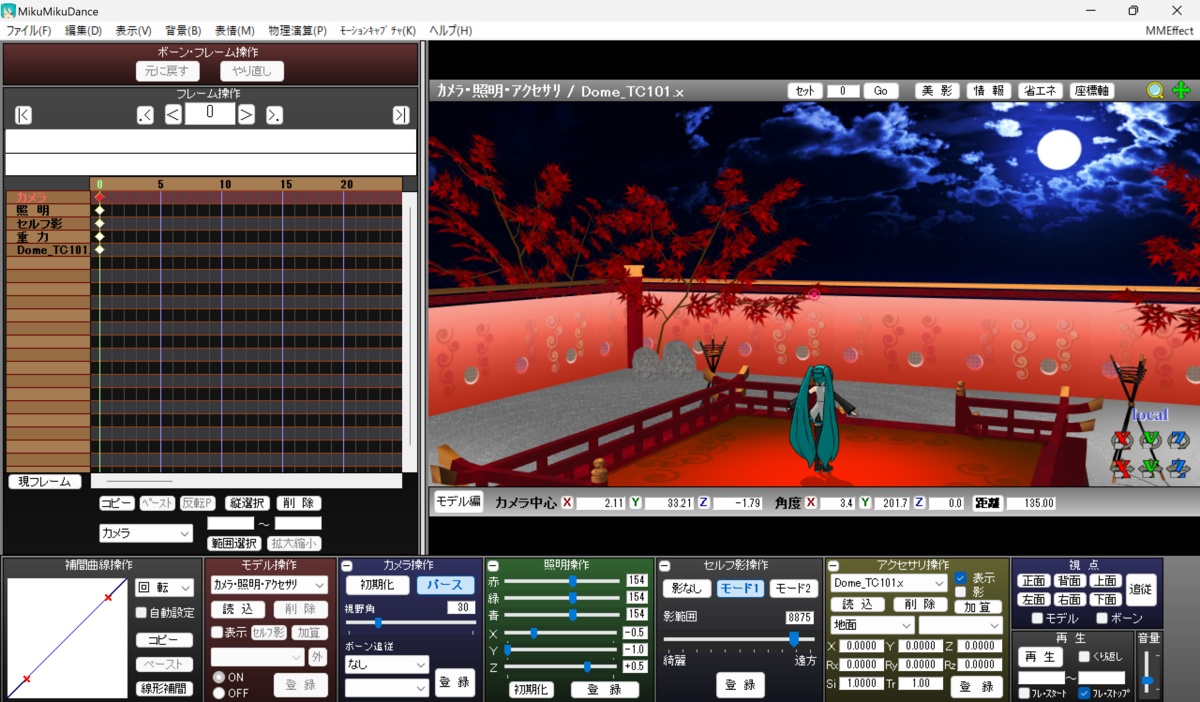Open the empty dropdown next to 地面
The image size is (1200, 702).
coord(961,625)
